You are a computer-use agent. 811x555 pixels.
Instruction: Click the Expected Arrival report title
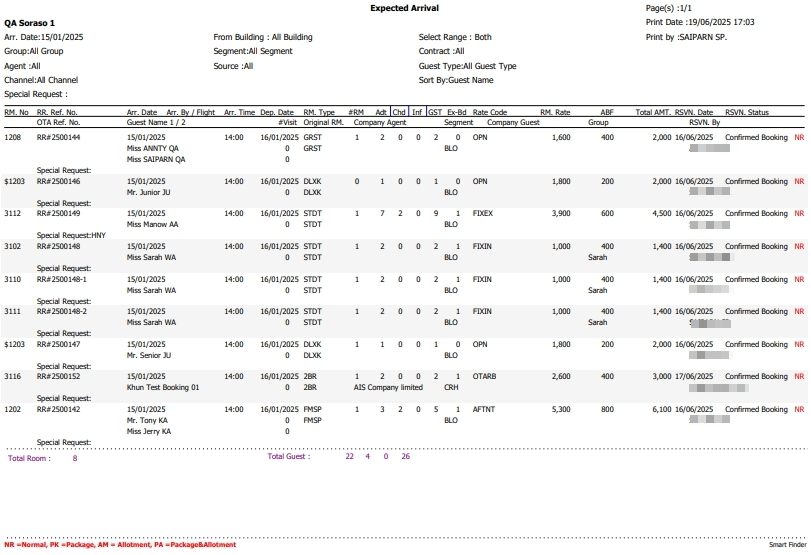click(404, 8)
